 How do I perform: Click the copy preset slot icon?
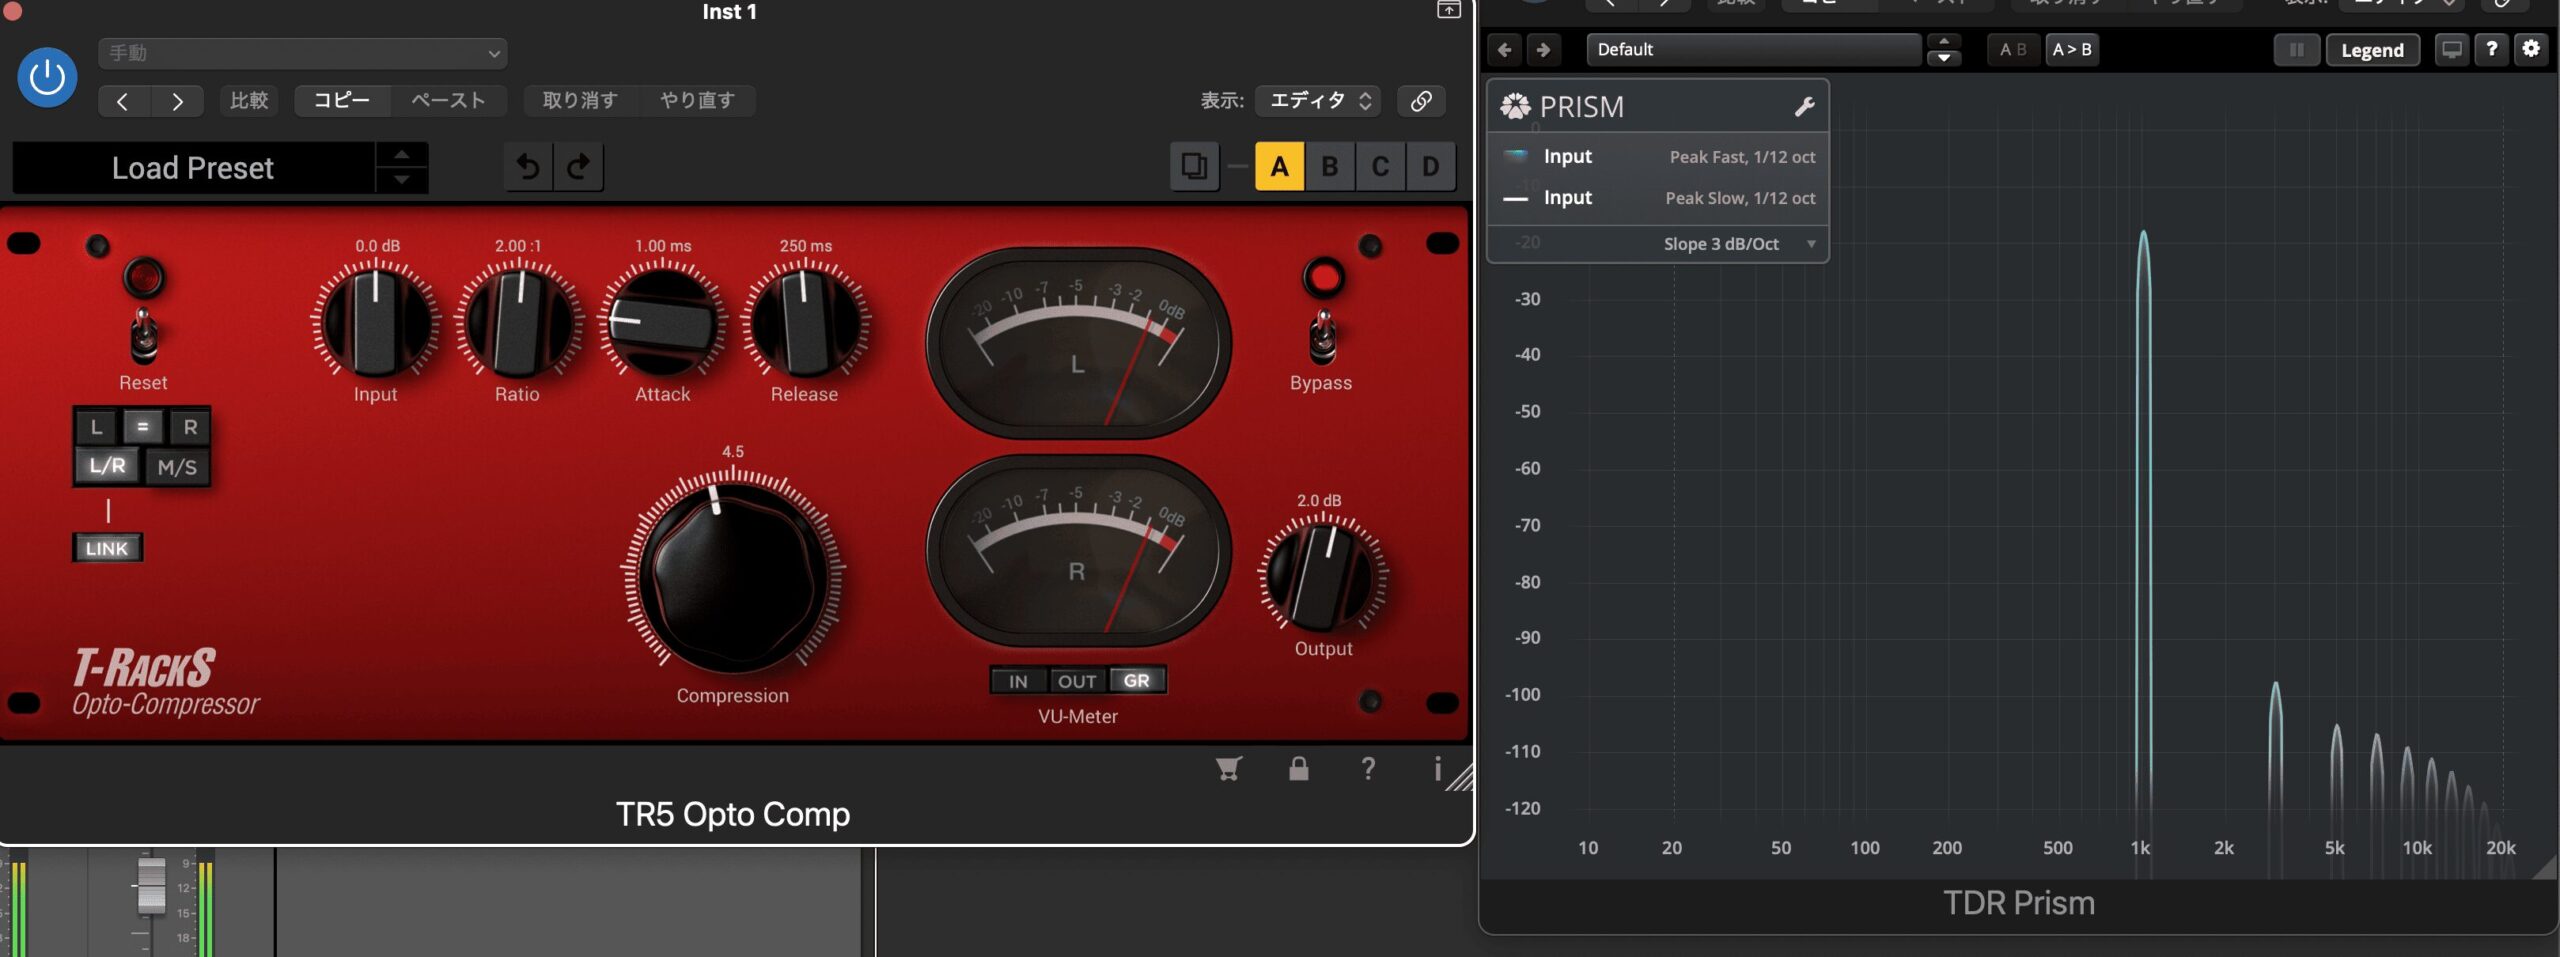pos(1194,166)
